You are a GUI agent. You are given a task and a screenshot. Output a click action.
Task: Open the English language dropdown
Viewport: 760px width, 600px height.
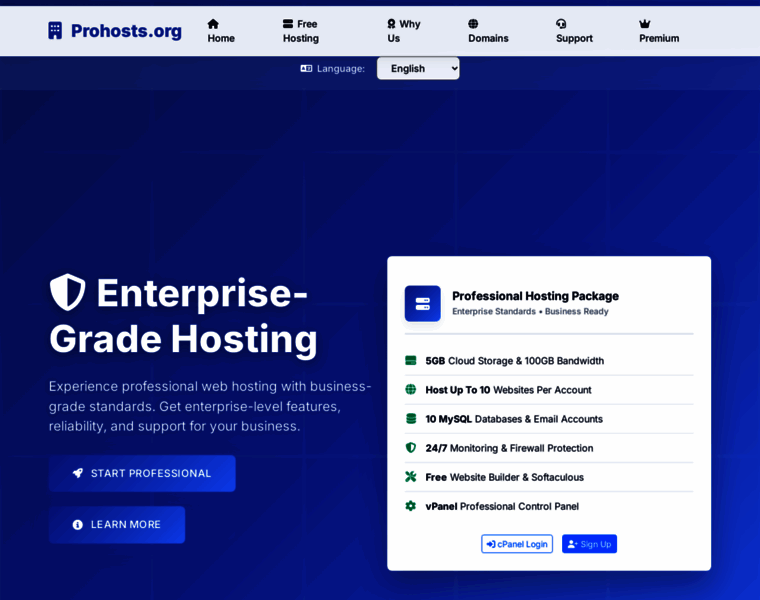418,68
